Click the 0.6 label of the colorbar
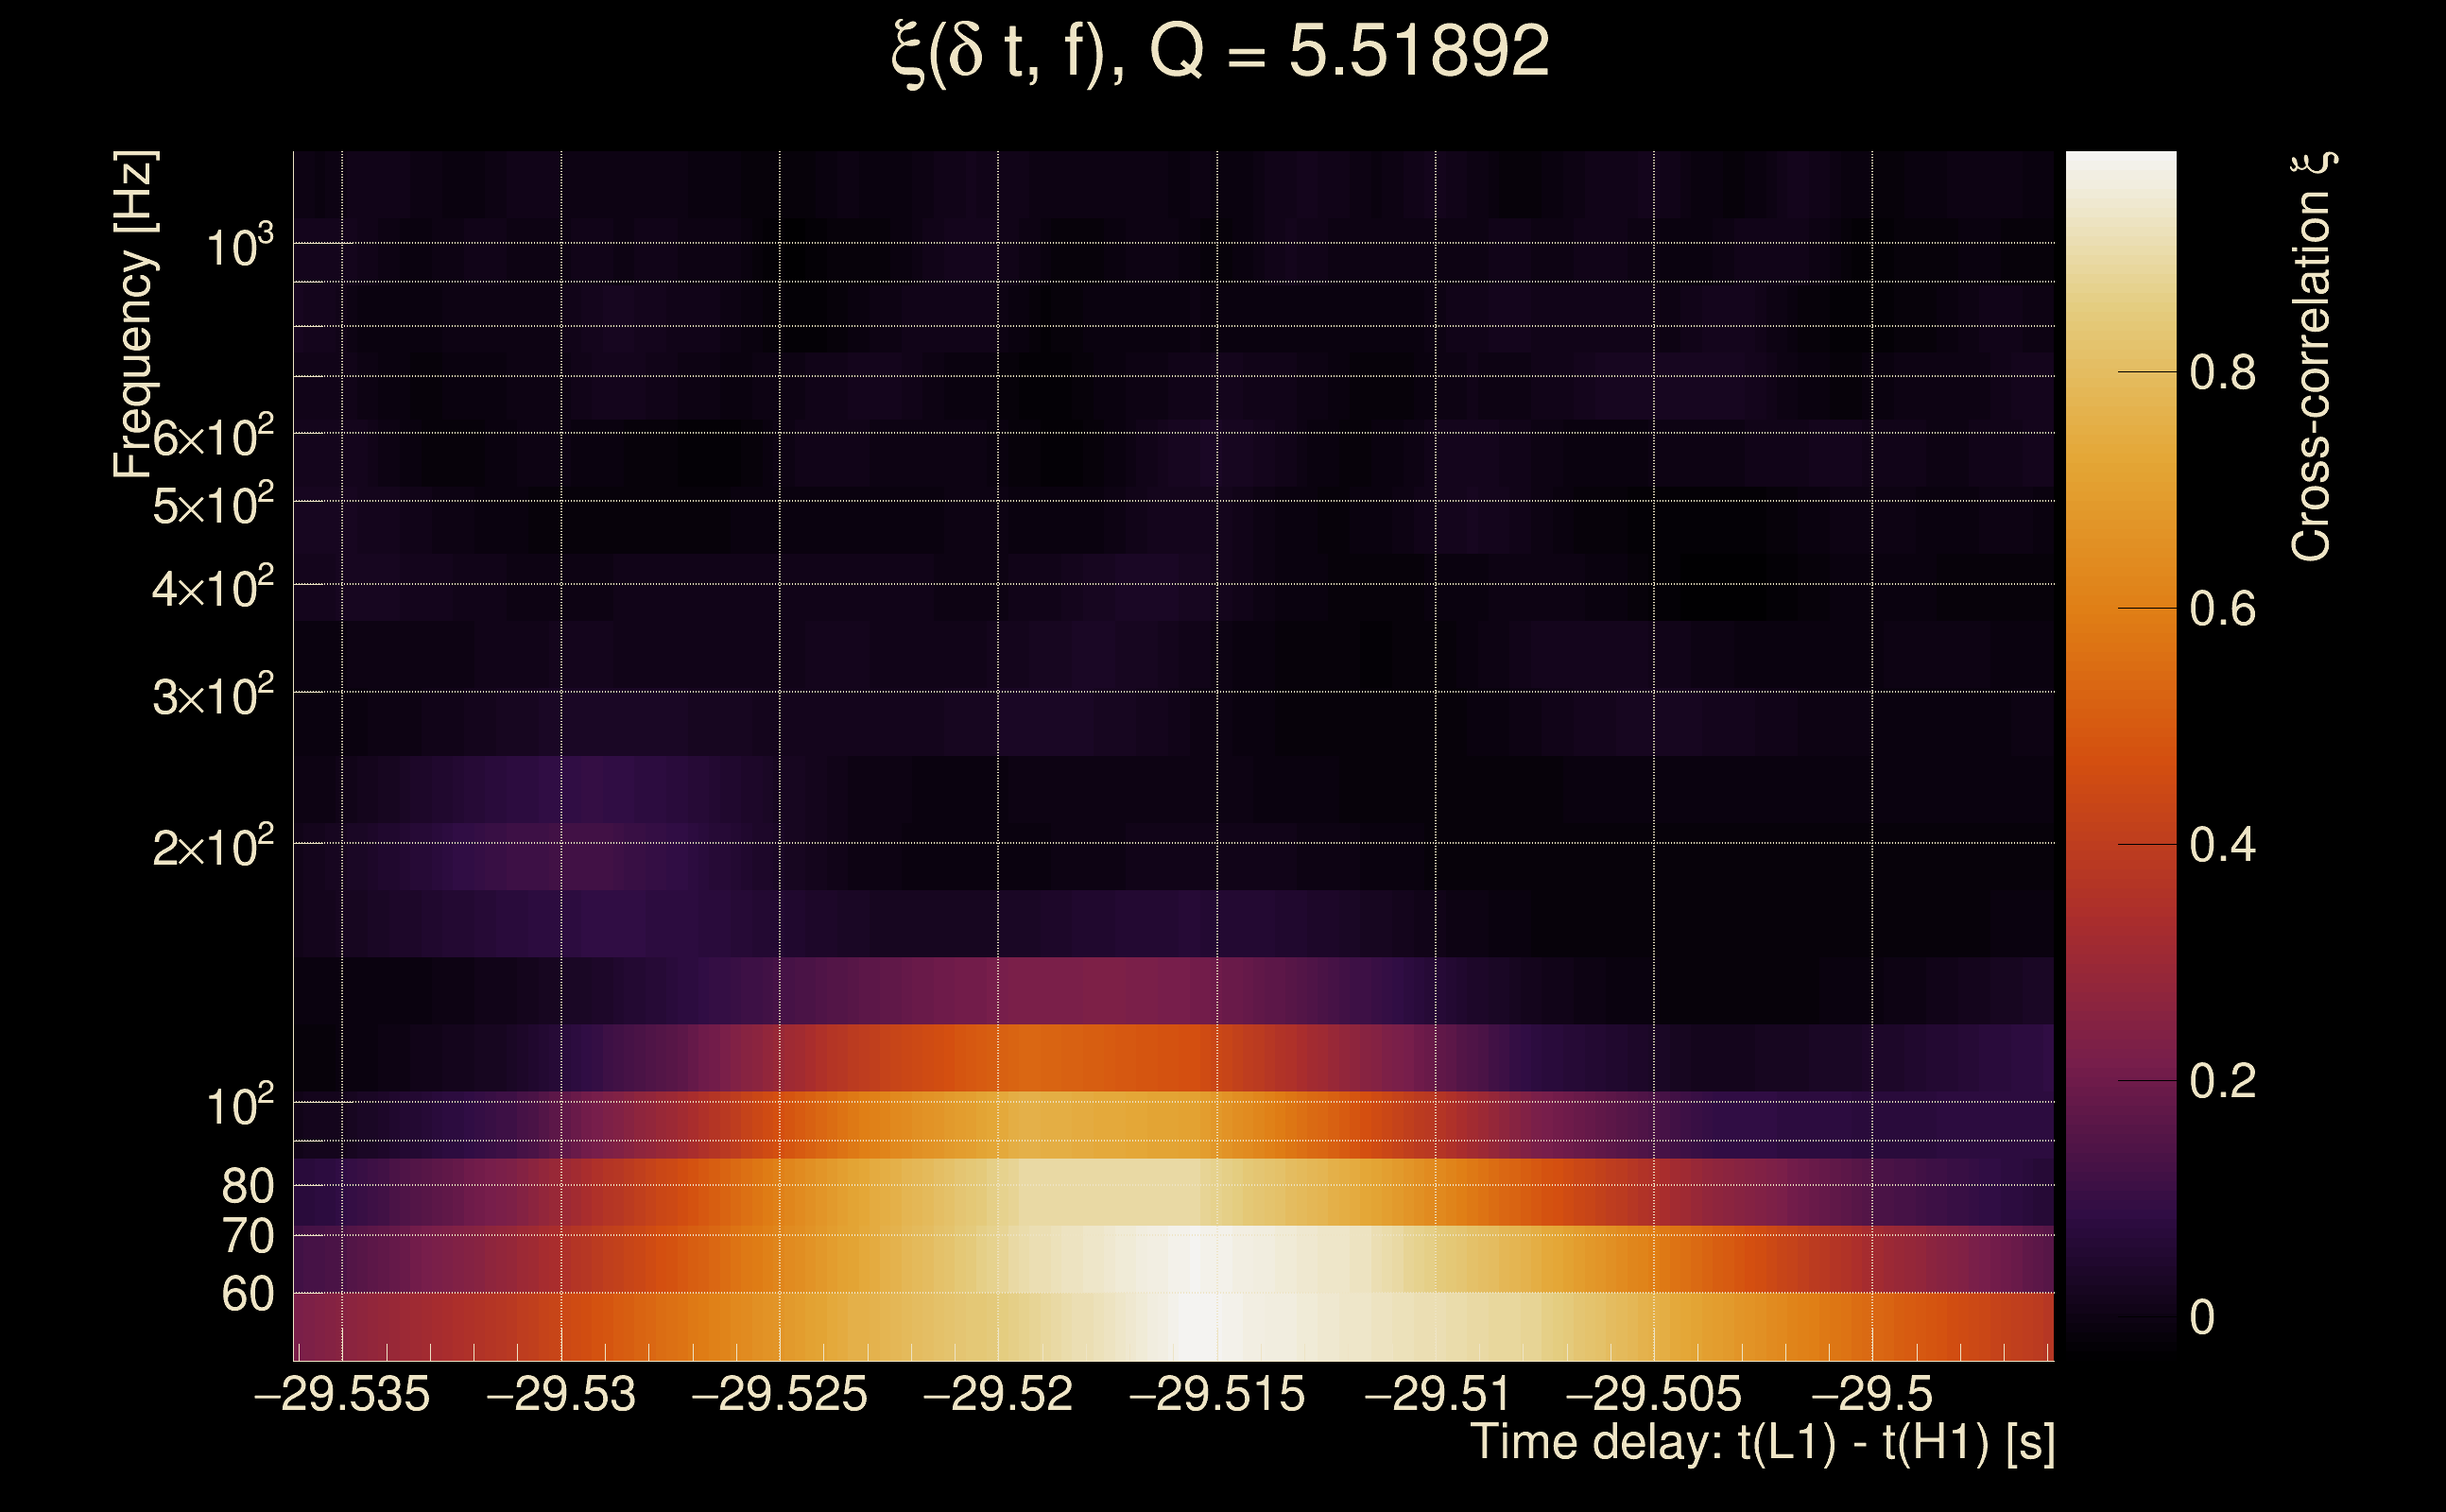Screen dimensions: 2446x1512 pyautogui.click(x=2222, y=609)
